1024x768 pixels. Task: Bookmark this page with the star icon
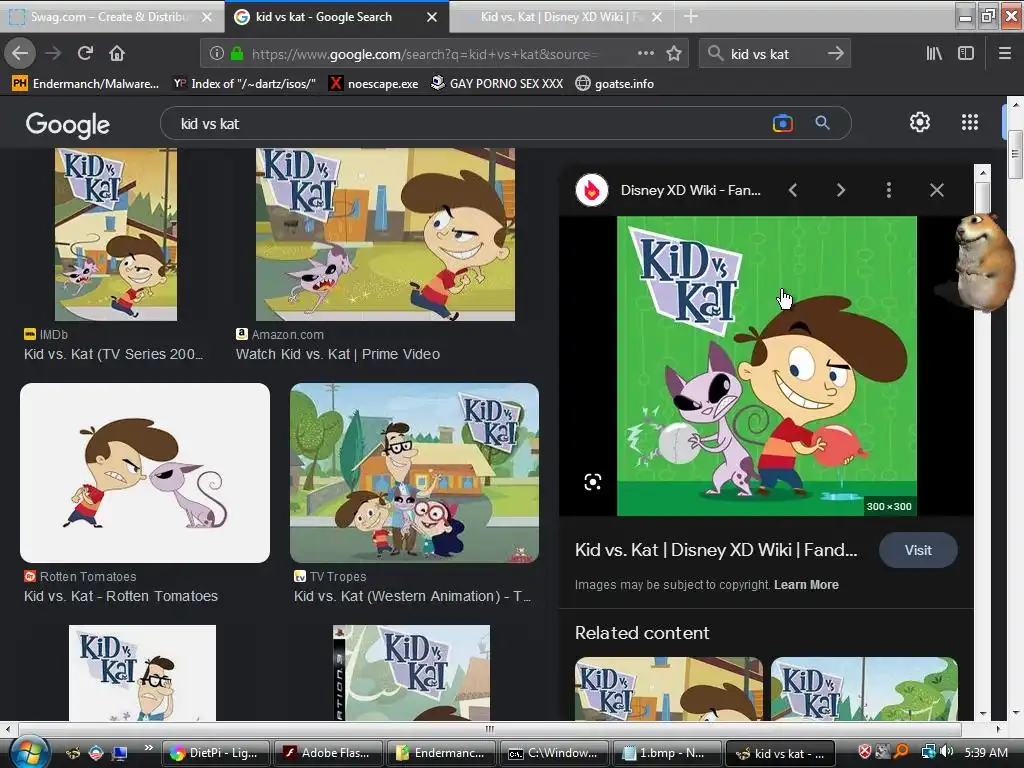click(x=674, y=54)
